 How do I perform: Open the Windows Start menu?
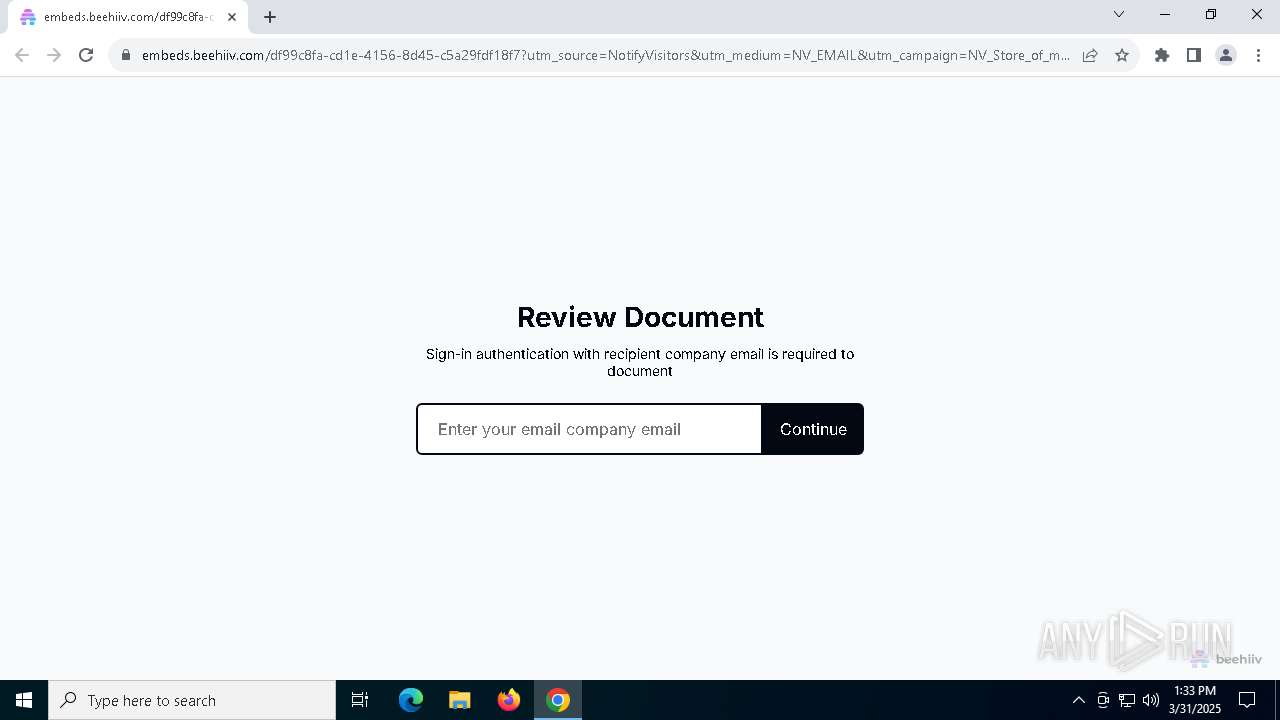tap(24, 700)
